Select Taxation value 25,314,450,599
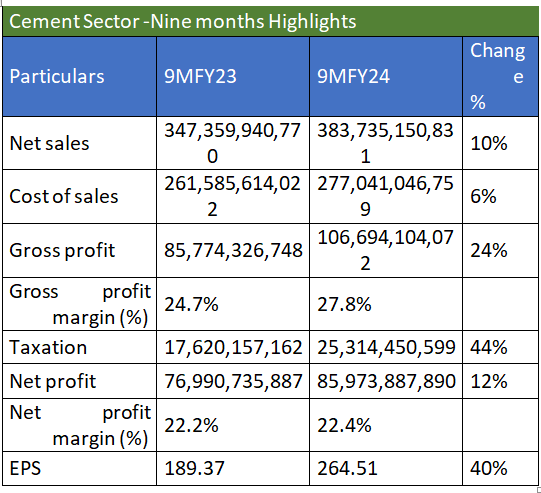The image size is (541, 493). pos(386,347)
